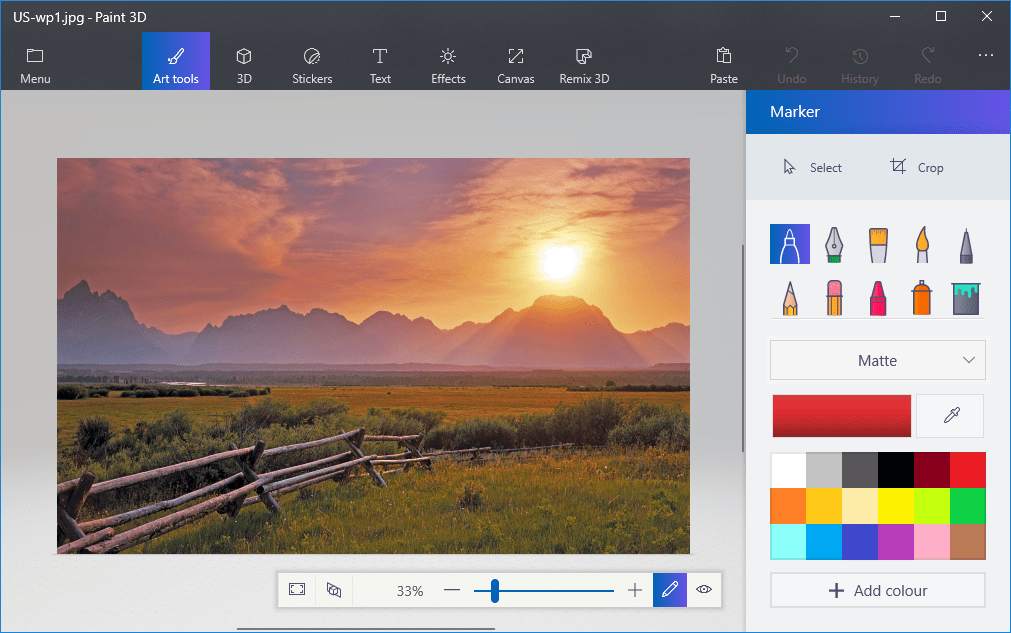Select the Eraser tool
This screenshot has height=633, width=1011.
coord(833,298)
